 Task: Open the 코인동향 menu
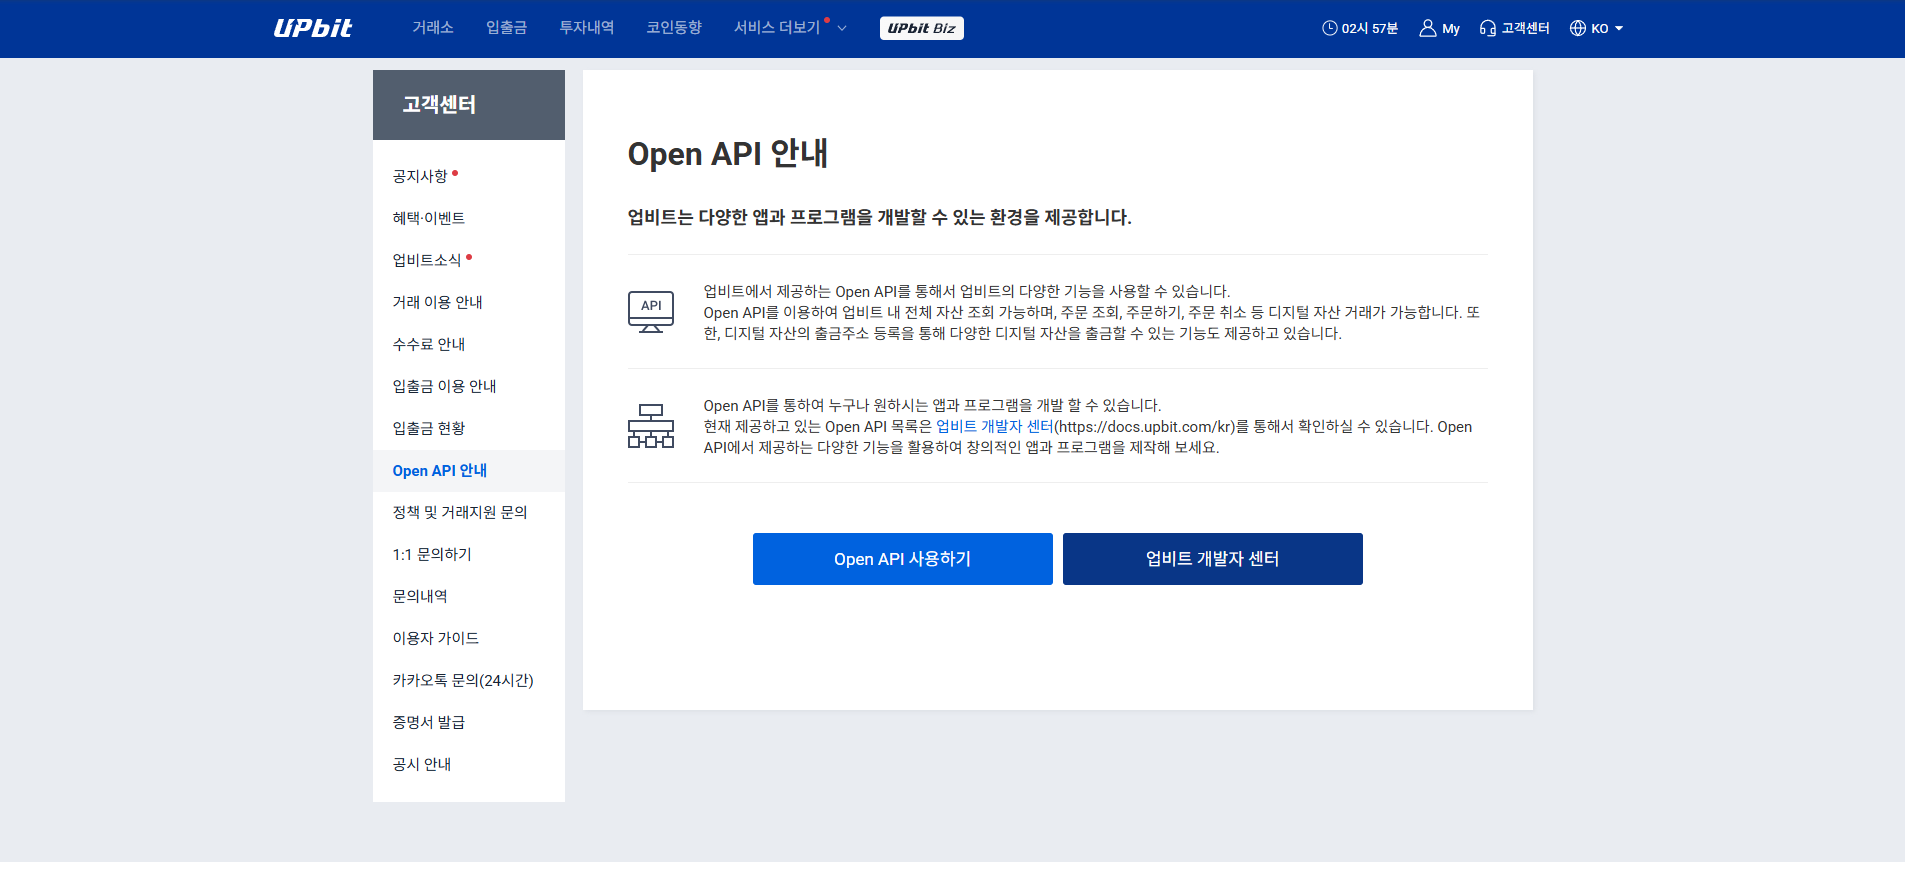674,28
